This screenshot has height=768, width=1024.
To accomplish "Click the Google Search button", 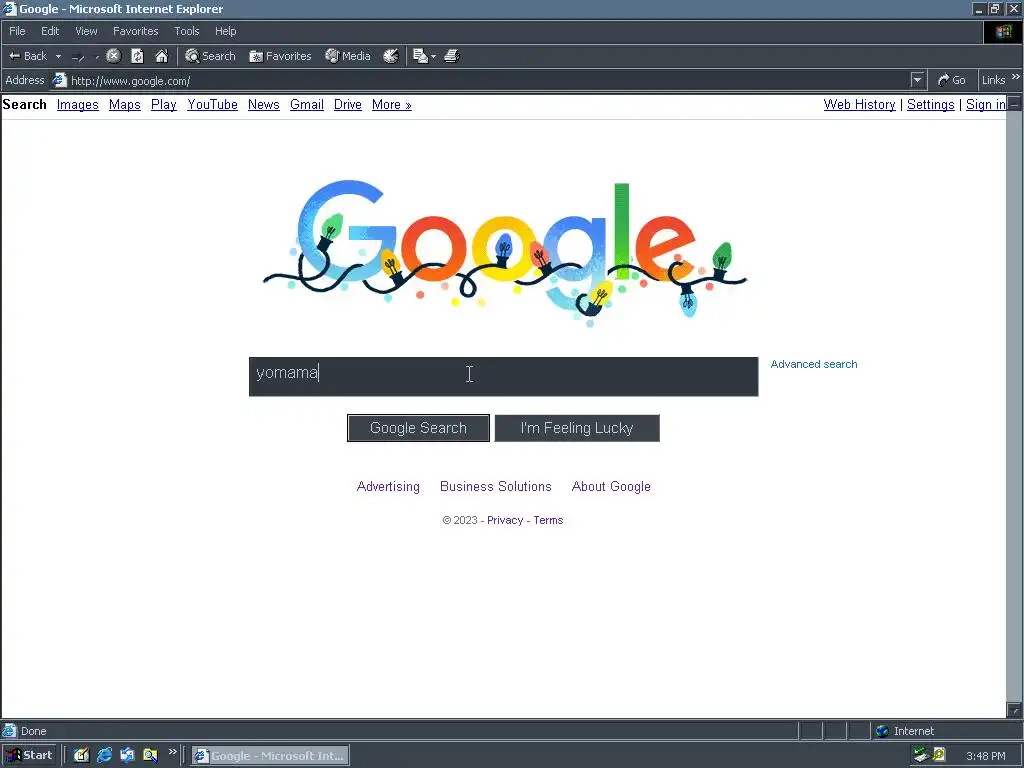I will click(418, 428).
